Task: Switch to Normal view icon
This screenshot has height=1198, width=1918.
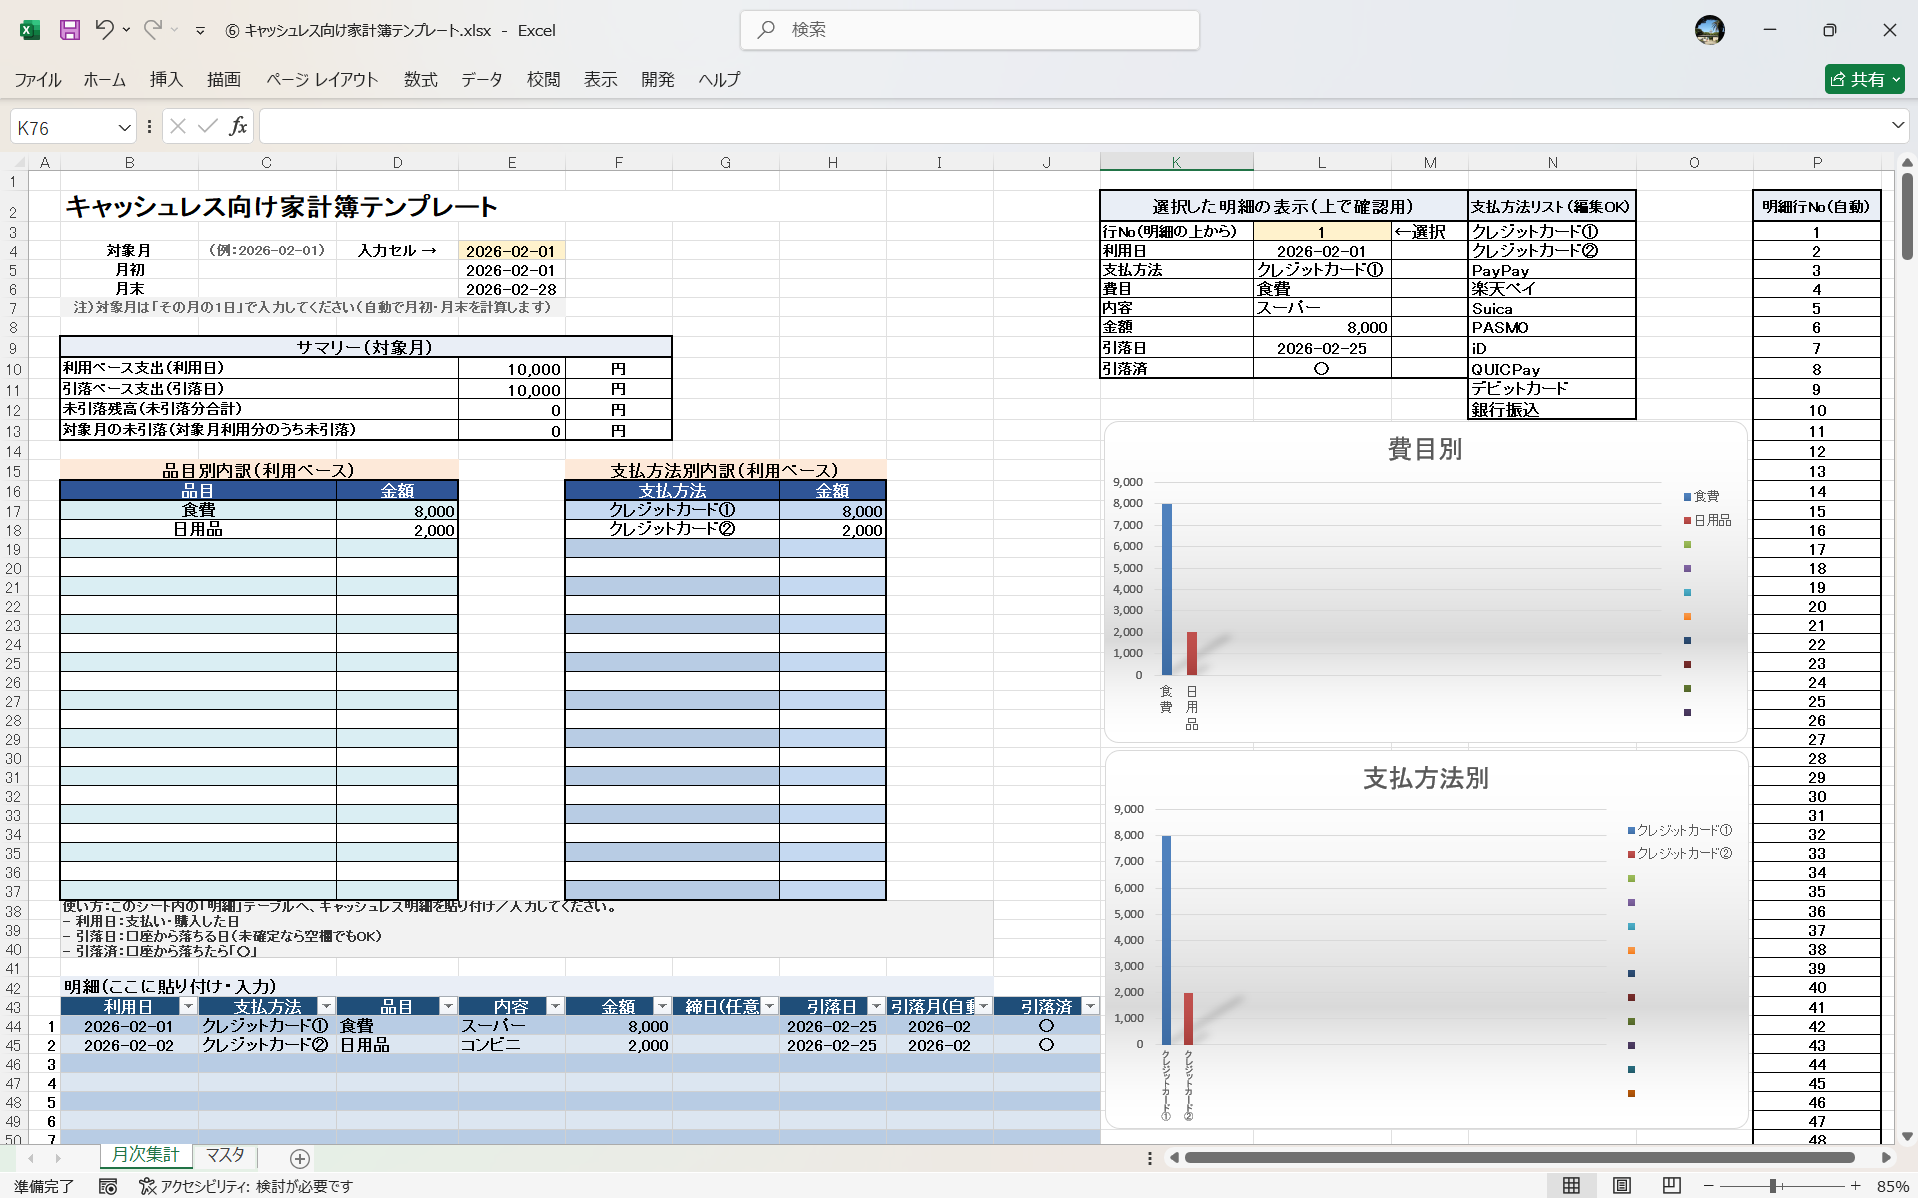Action: 1572,1185
